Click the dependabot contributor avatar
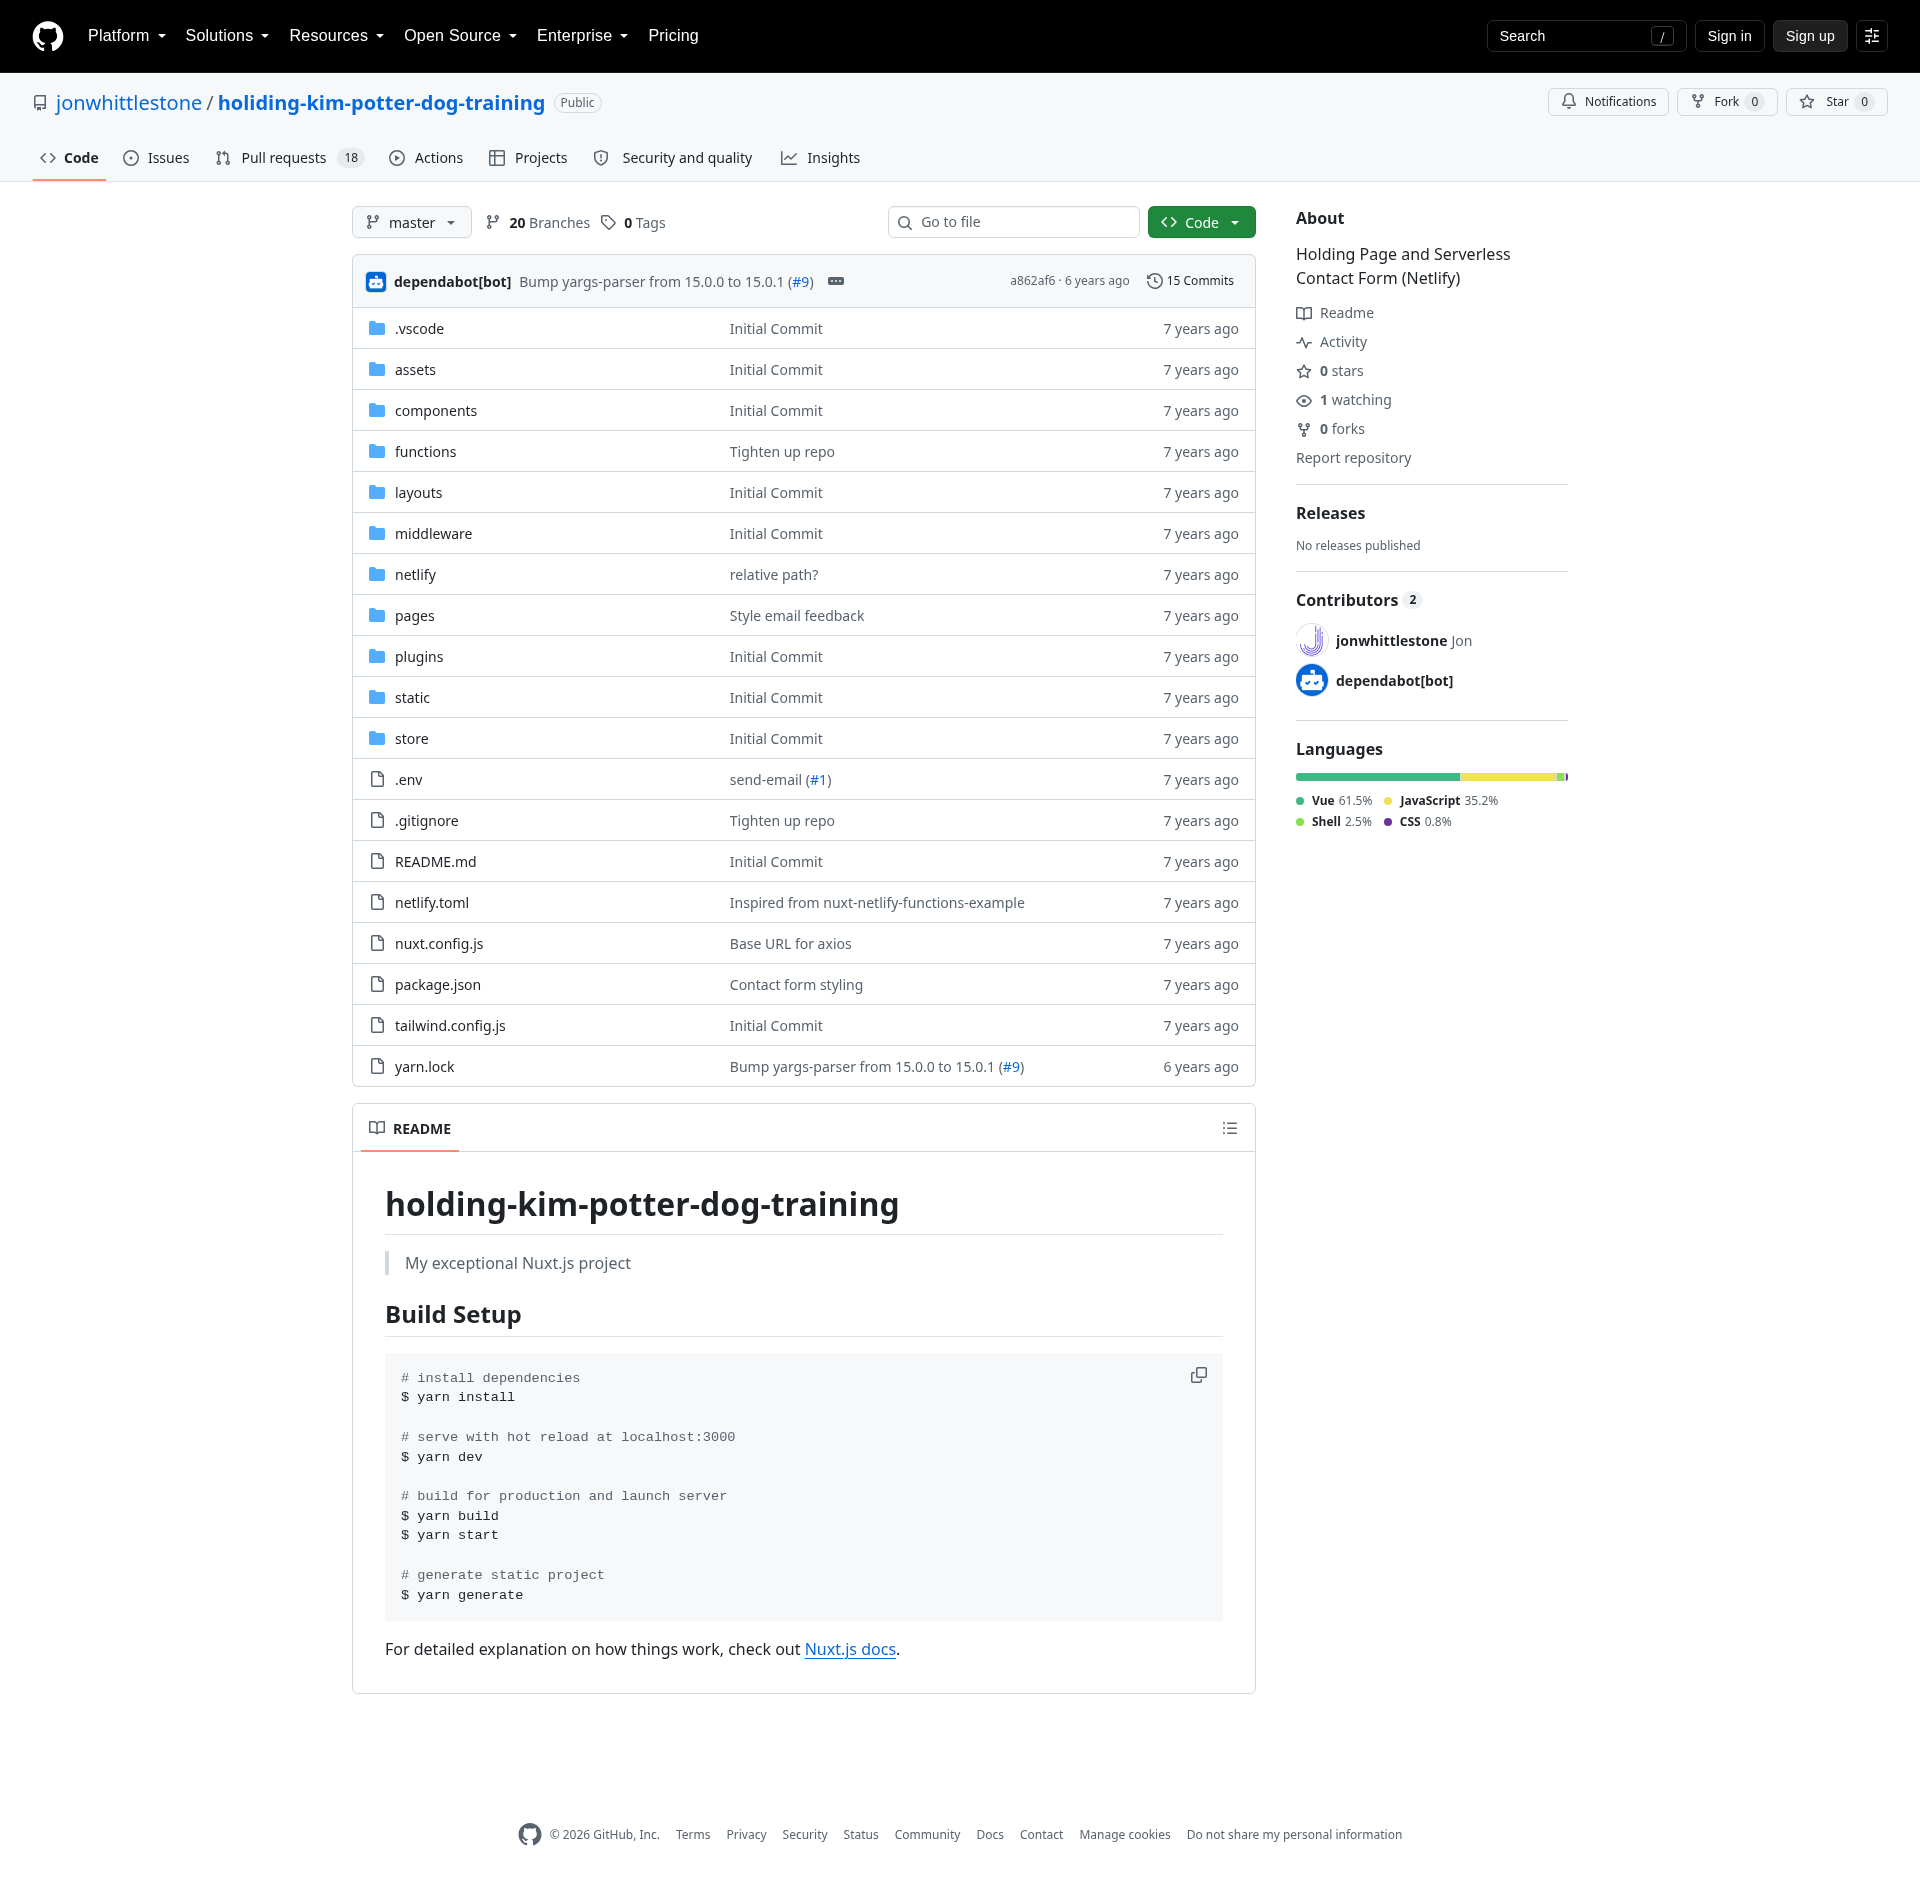Viewport: 1920px width, 1887px height. [x=1312, y=680]
